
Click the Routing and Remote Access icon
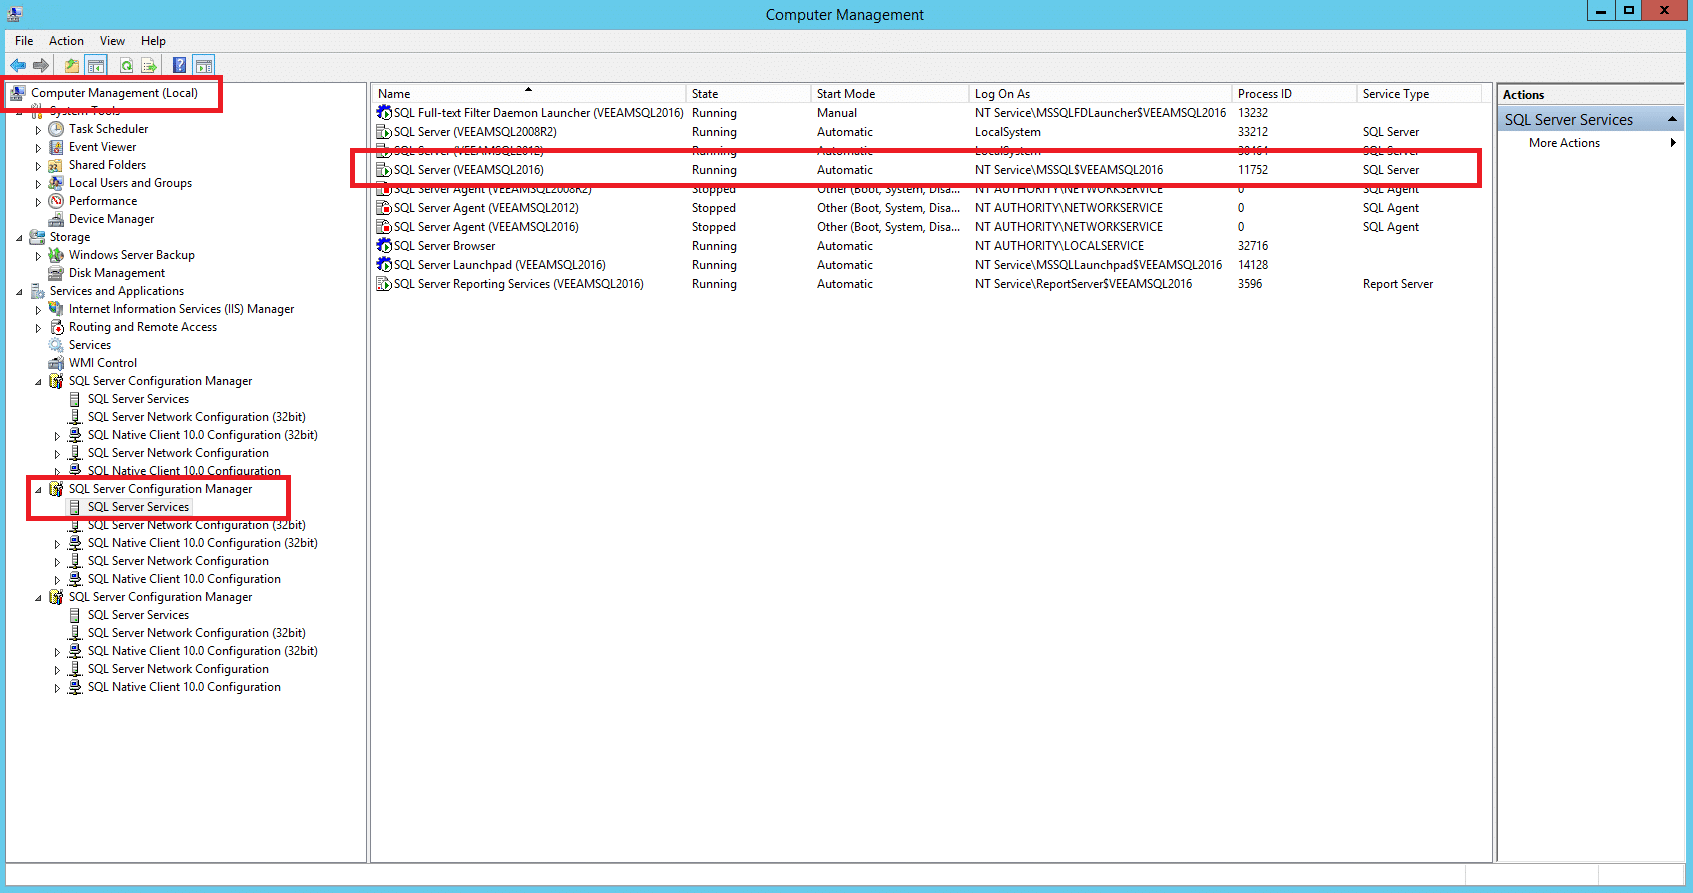tap(56, 327)
